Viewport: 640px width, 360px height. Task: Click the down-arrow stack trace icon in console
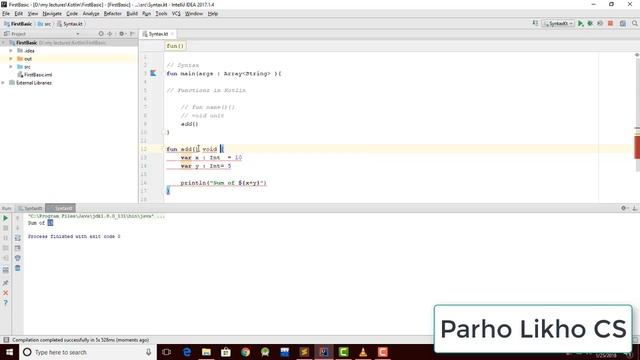coord(18,228)
